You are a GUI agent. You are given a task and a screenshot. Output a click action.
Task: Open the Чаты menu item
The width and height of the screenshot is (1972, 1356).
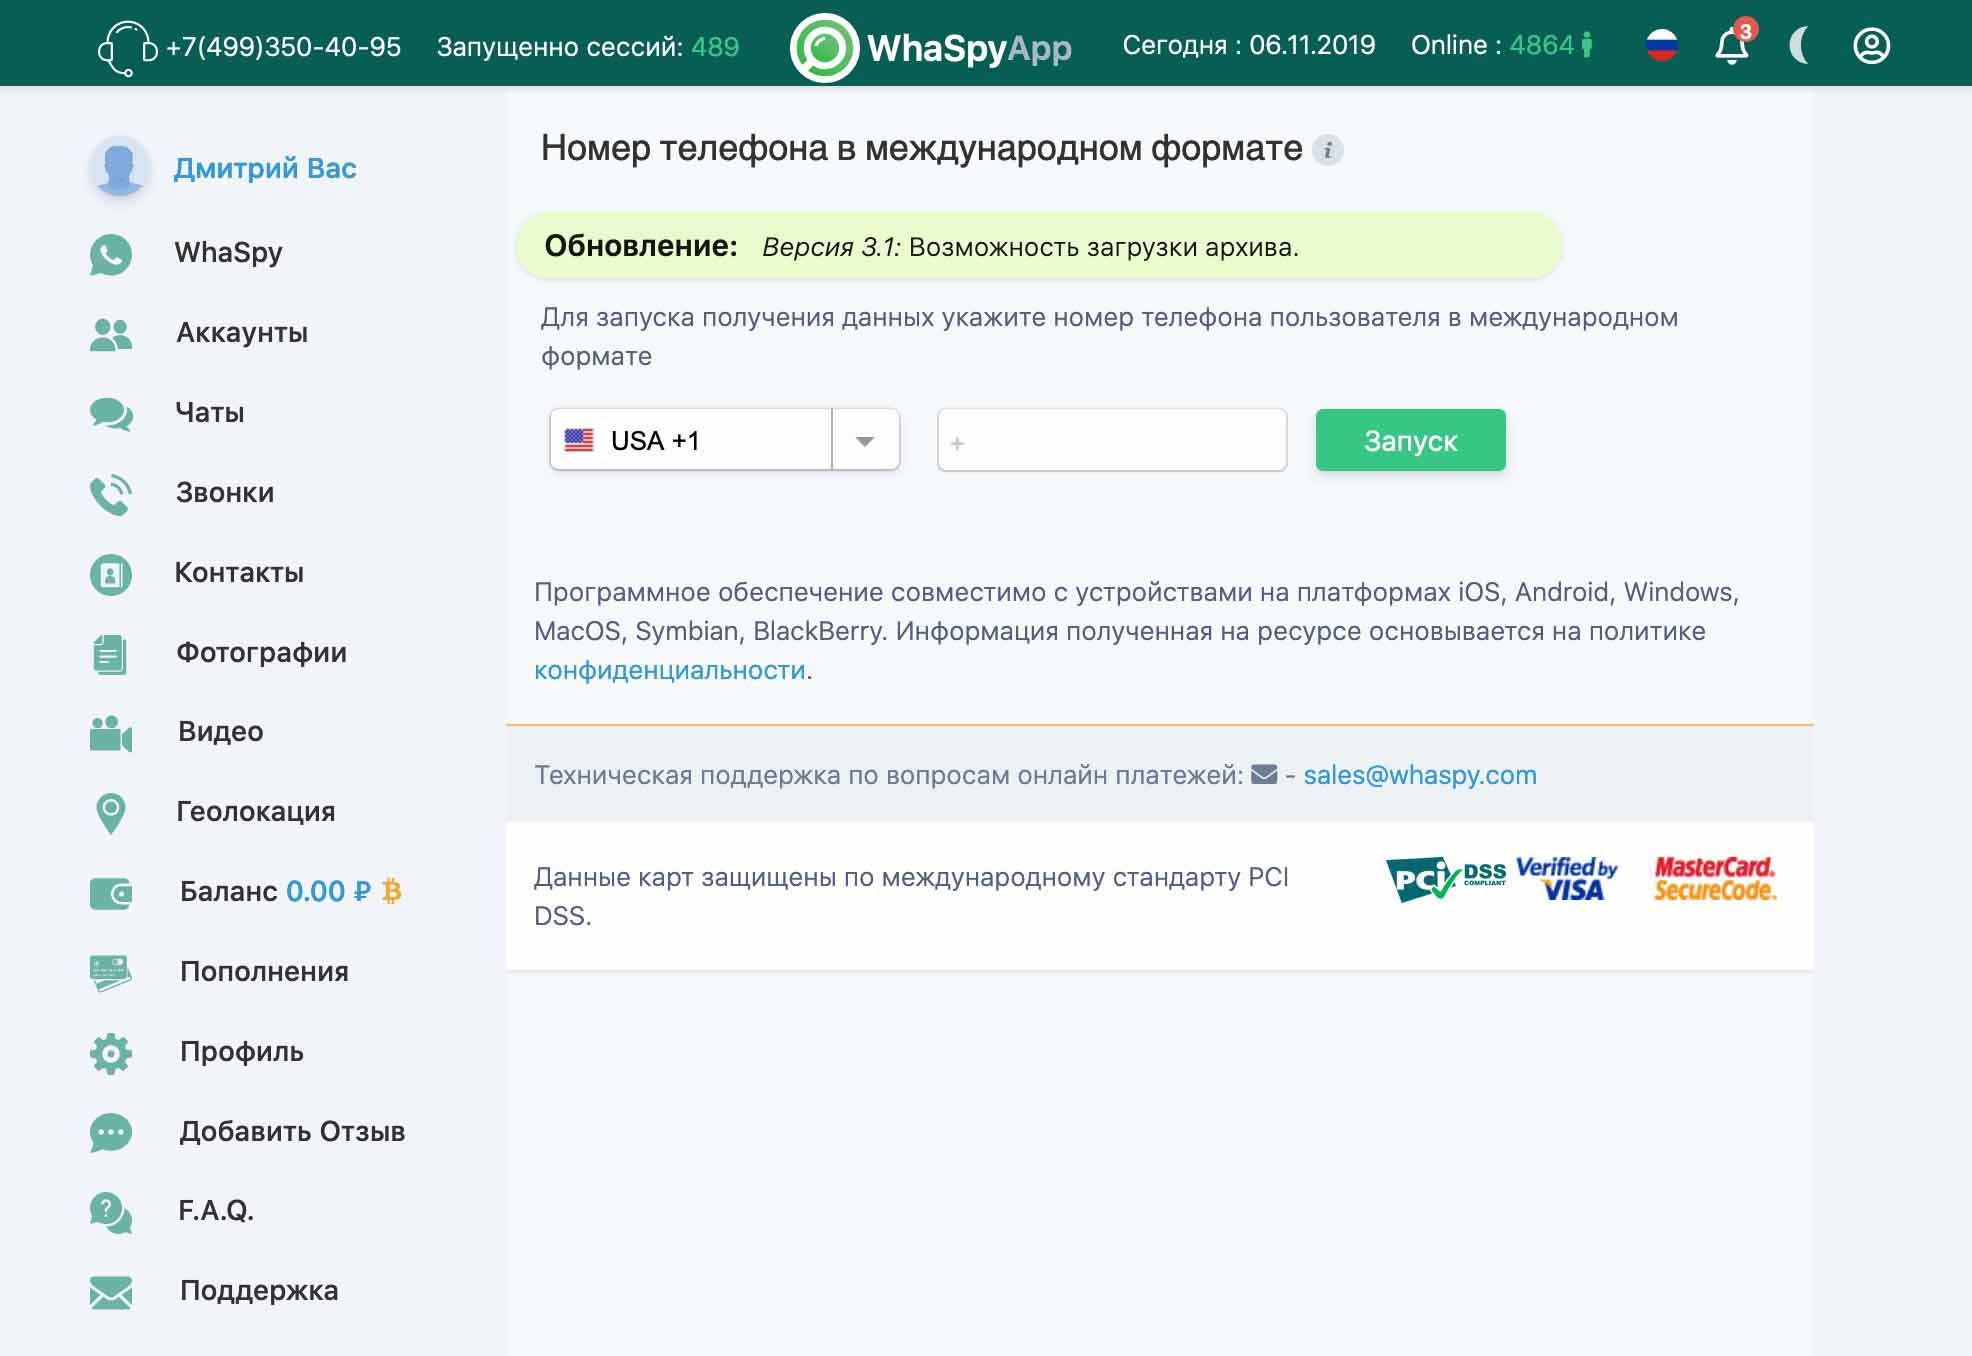point(210,413)
